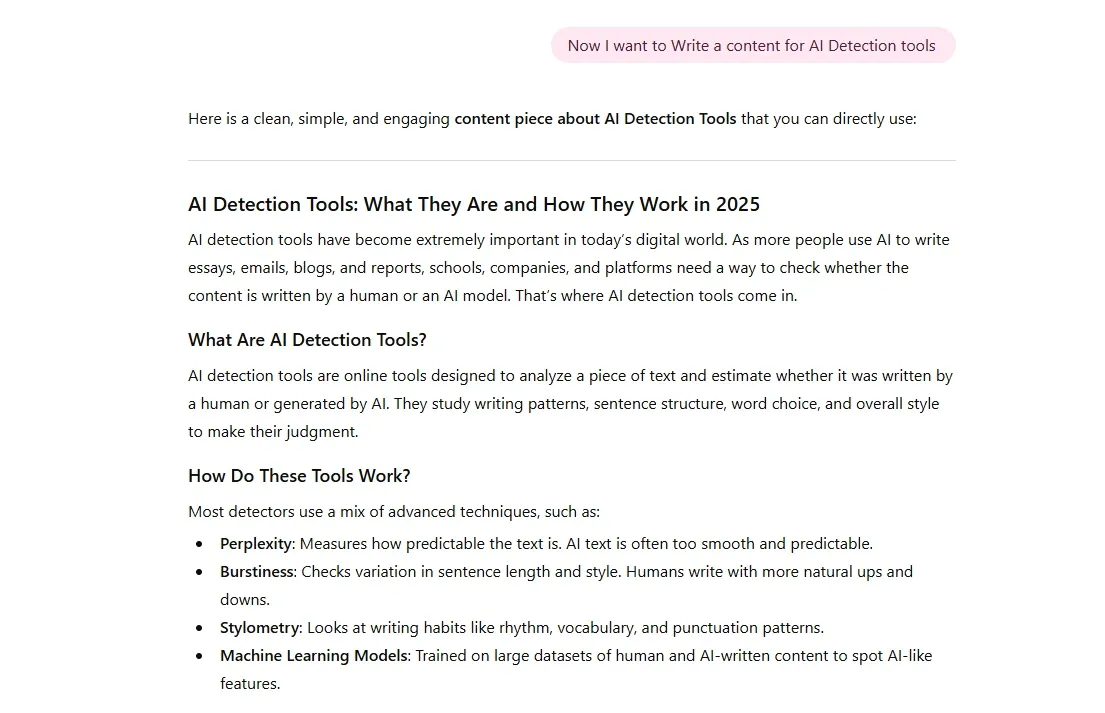Click the "How Do These Tools Work?" heading
The width and height of the screenshot is (1105, 713).
(x=299, y=476)
